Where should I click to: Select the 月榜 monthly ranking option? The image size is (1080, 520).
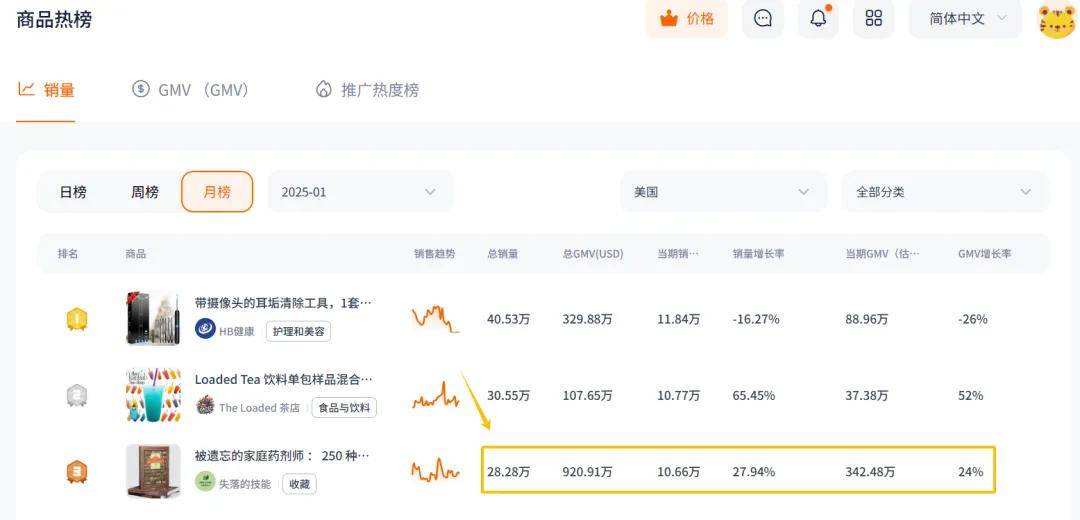pos(217,192)
